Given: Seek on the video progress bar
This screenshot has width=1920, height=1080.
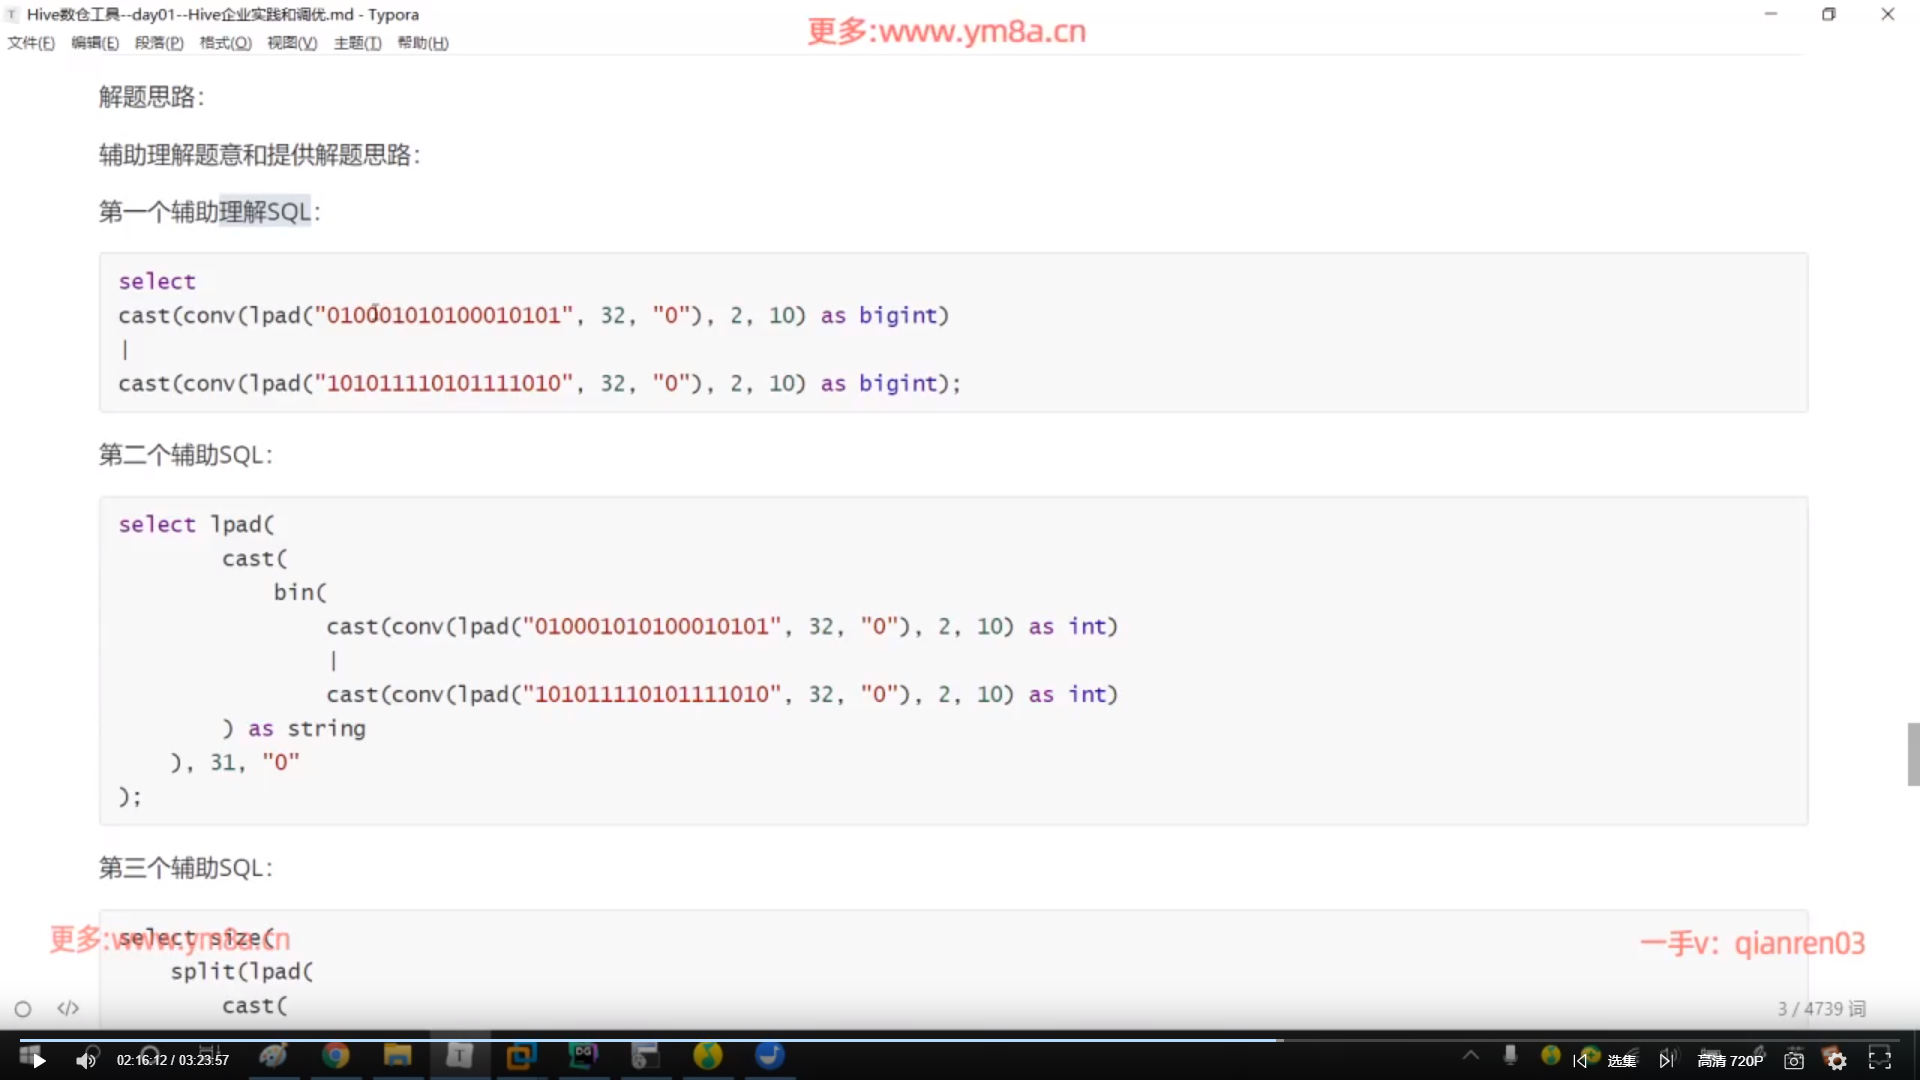Looking at the screenshot, I should 700,1040.
